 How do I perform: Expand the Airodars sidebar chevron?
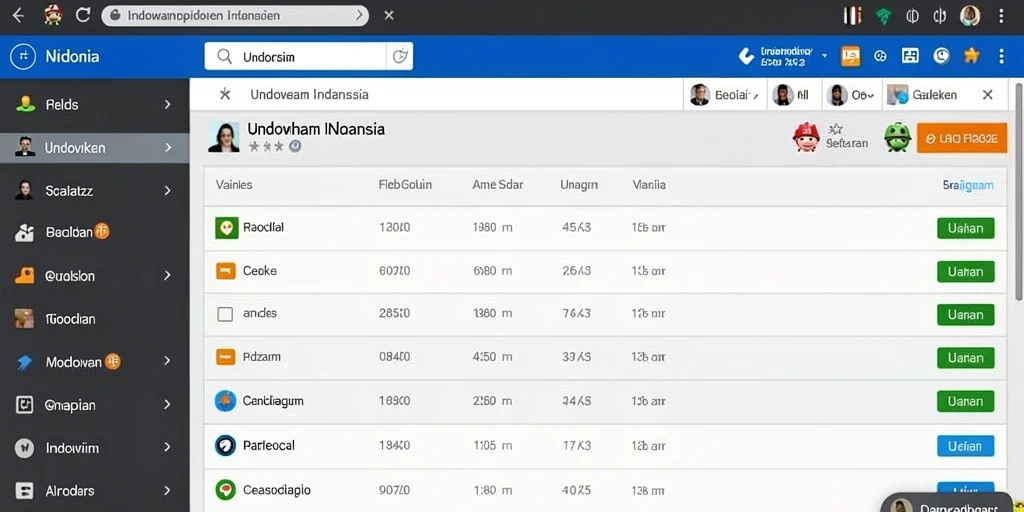tap(168, 490)
